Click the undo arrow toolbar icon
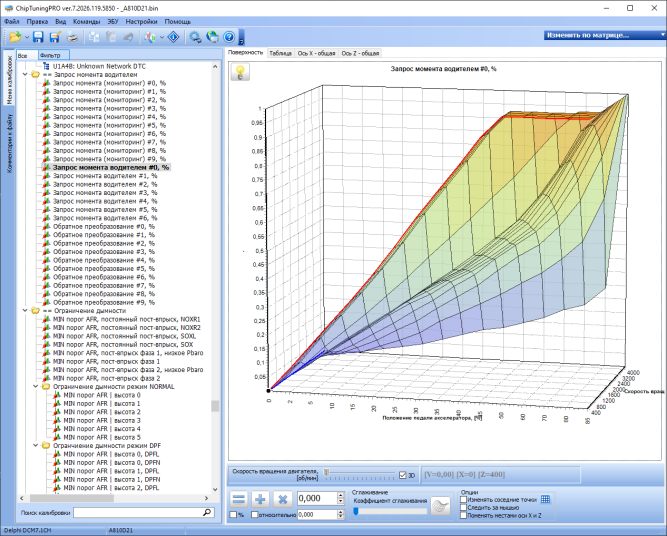This screenshot has height=536, width=667. click(128, 37)
